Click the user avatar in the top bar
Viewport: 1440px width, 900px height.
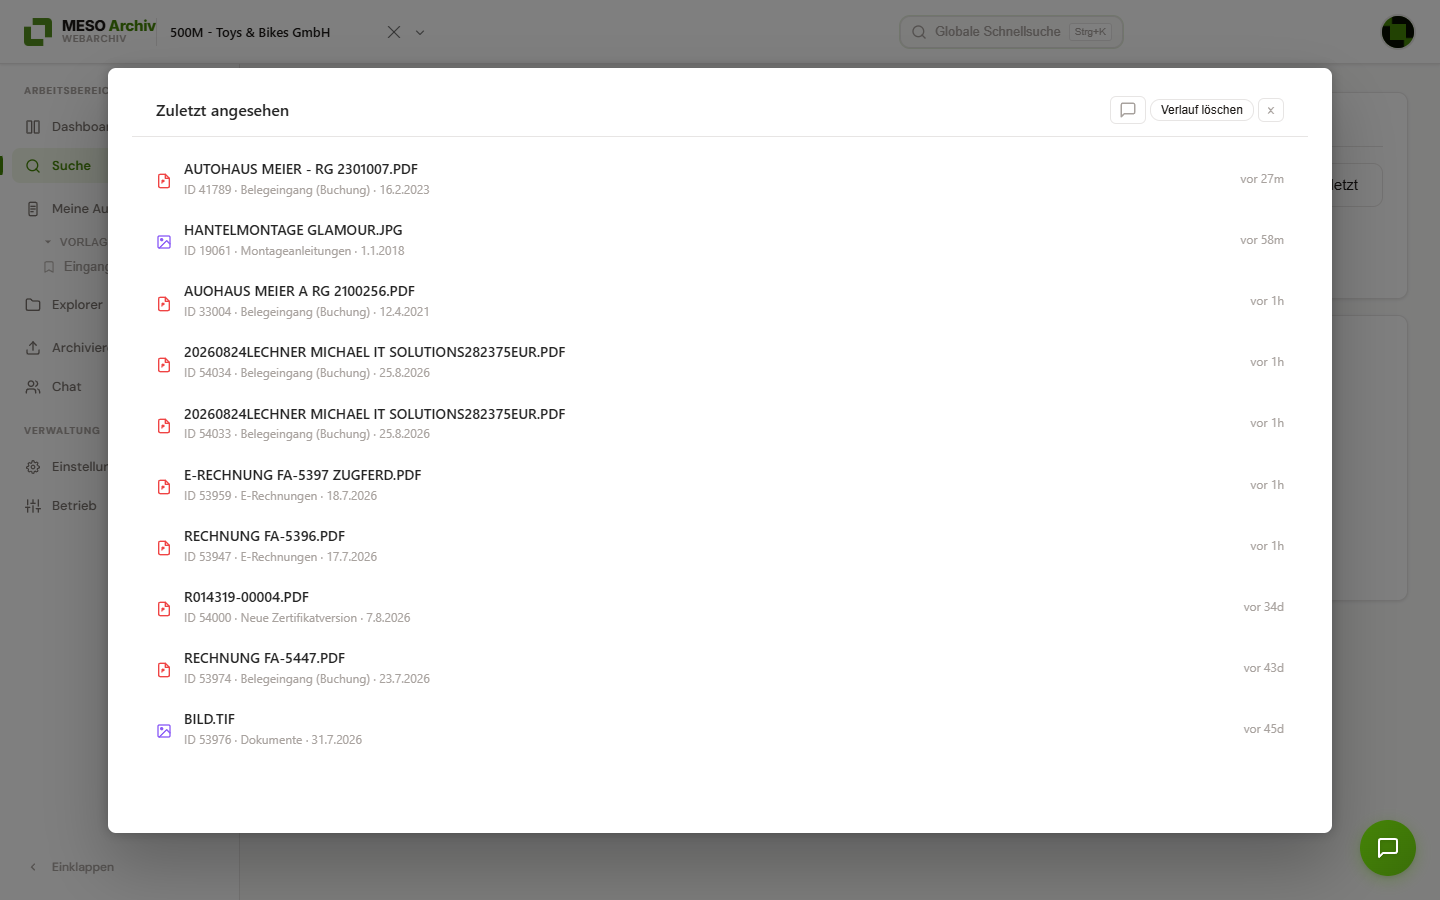(1398, 32)
